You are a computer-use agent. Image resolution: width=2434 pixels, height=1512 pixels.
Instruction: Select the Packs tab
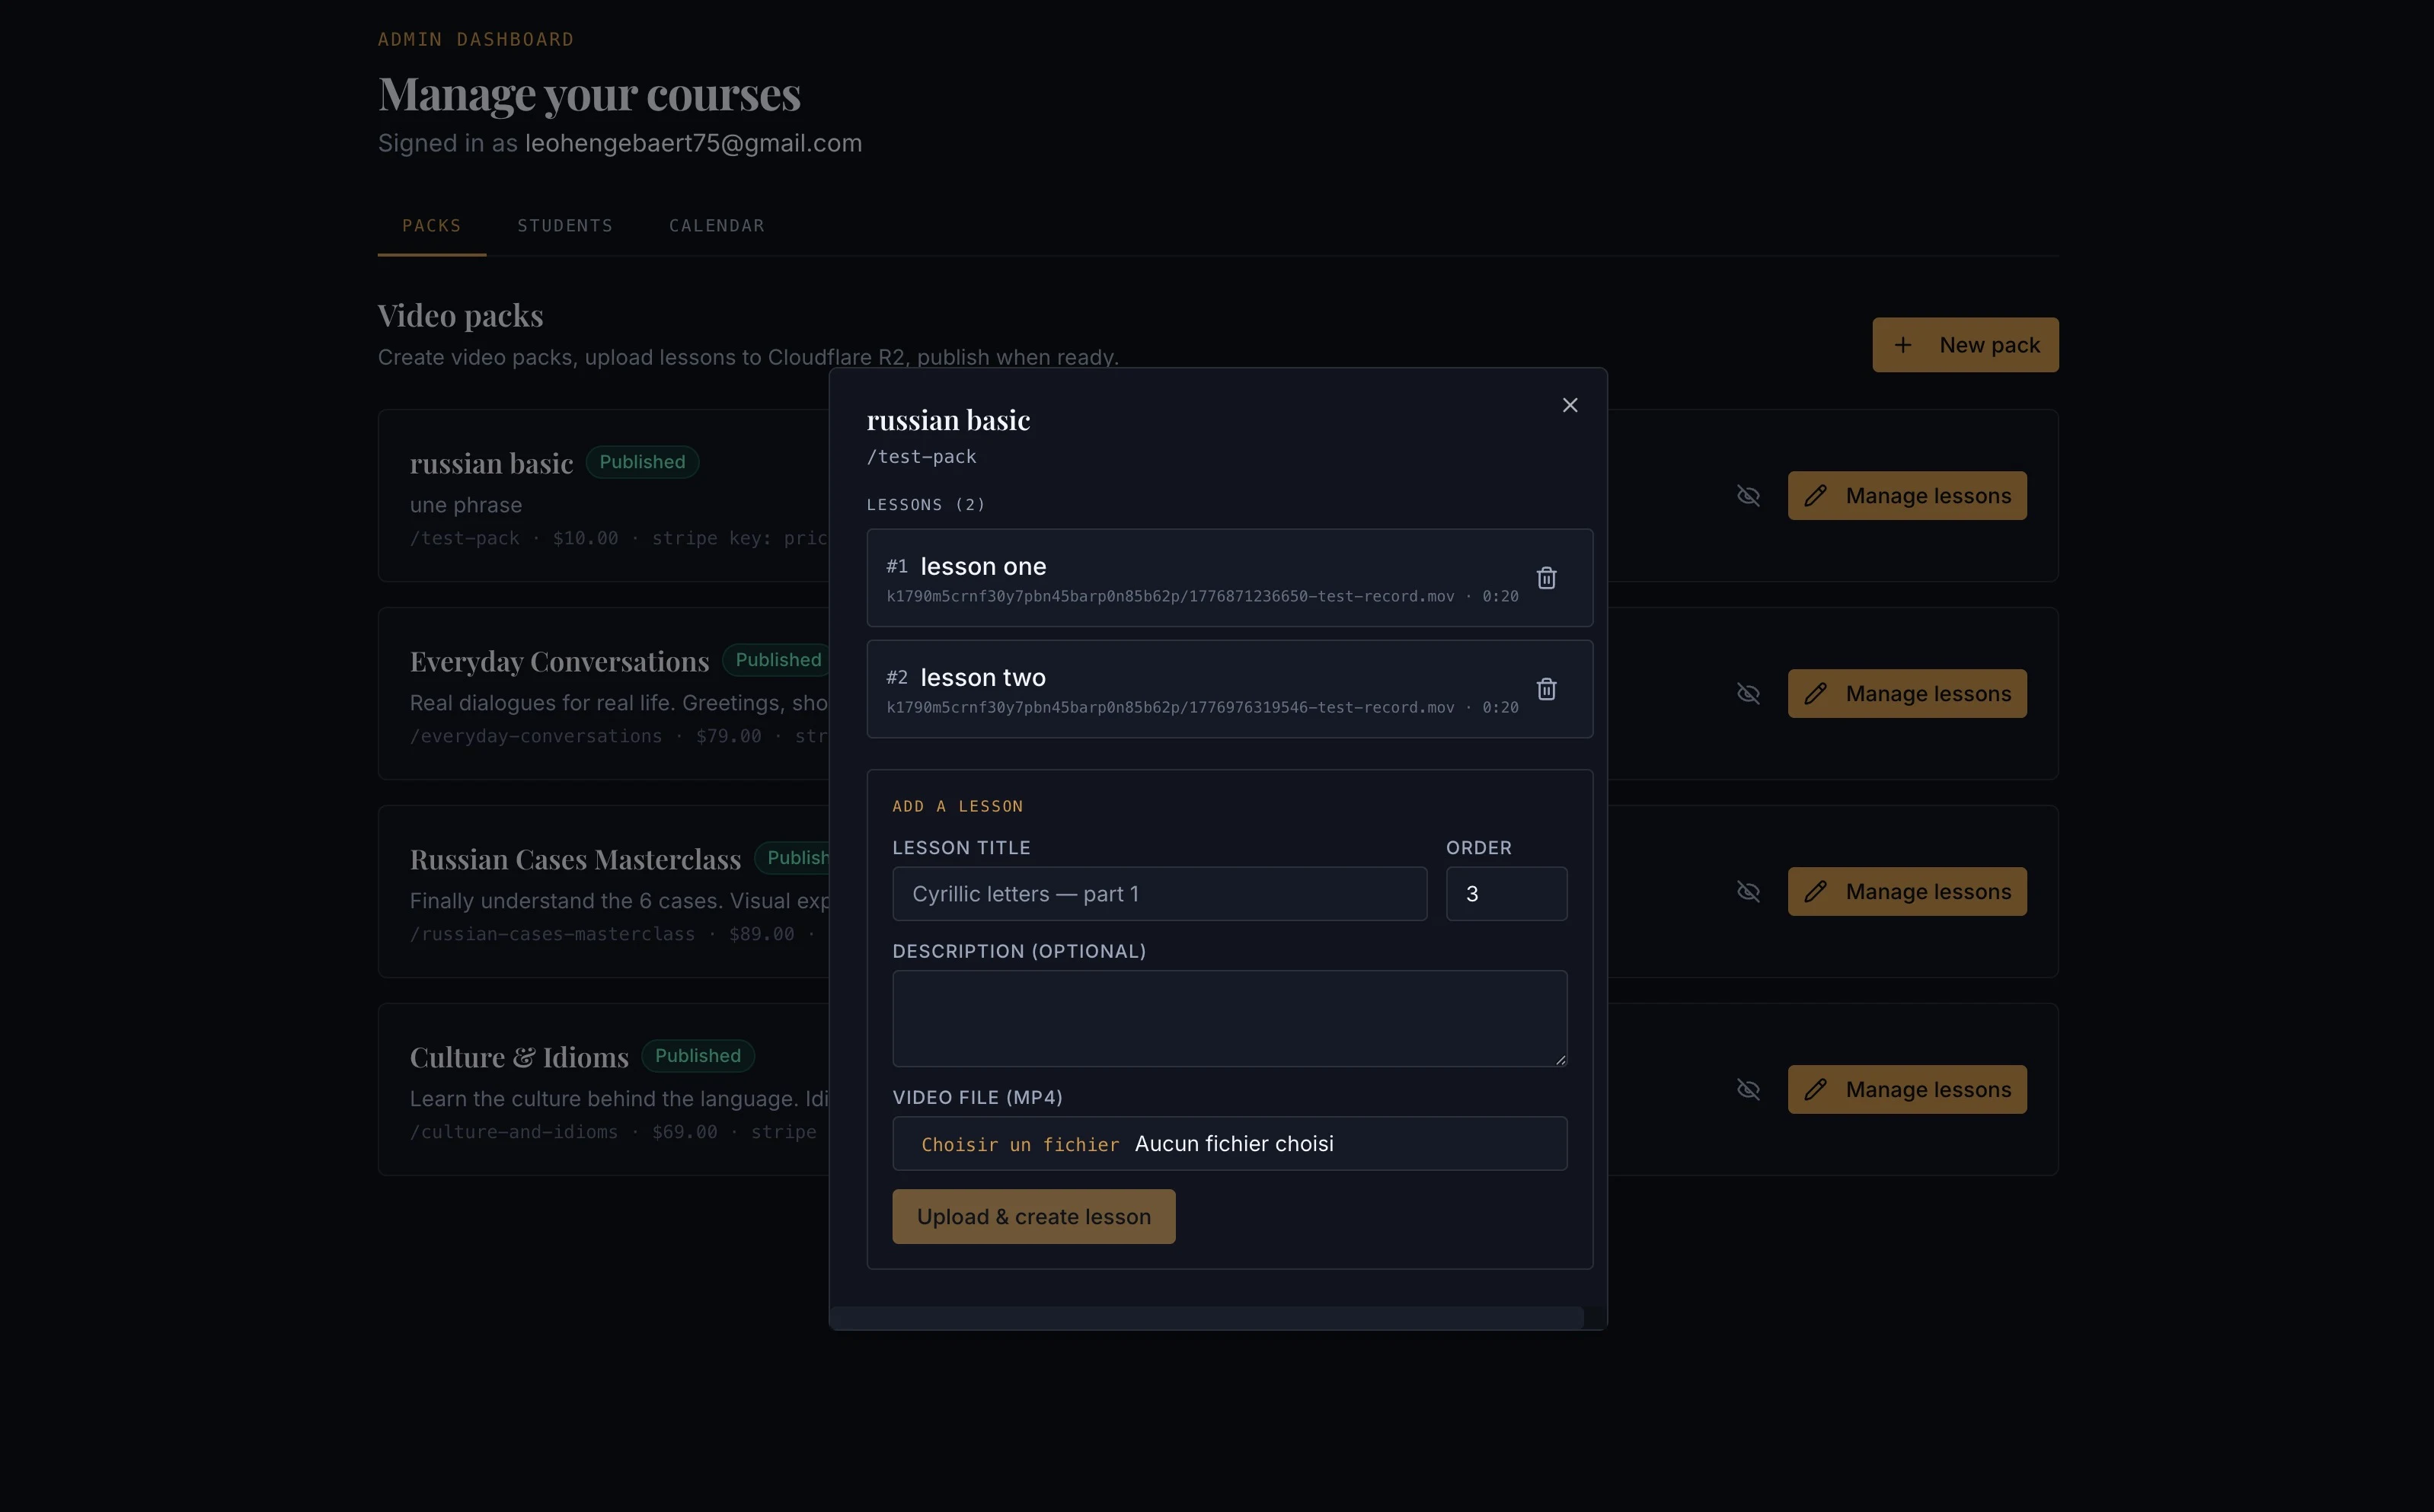pyautogui.click(x=432, y=226)
